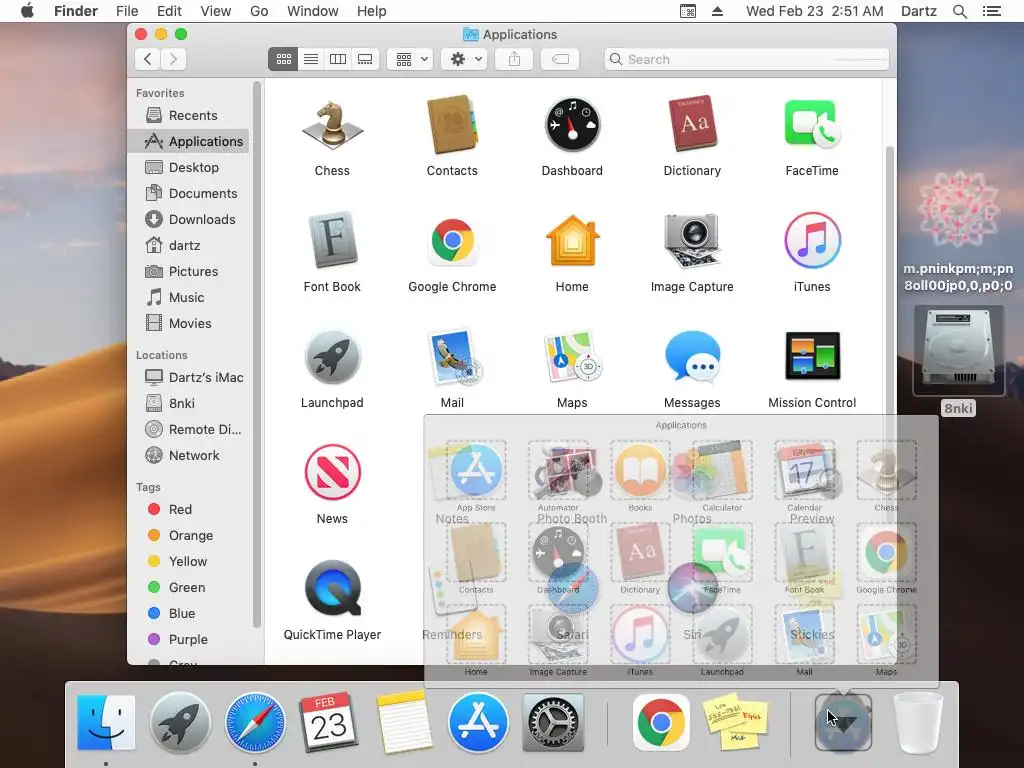Switch Finder to list view
This screenshot has width=1024, height=768.
(x=311, y=59)
